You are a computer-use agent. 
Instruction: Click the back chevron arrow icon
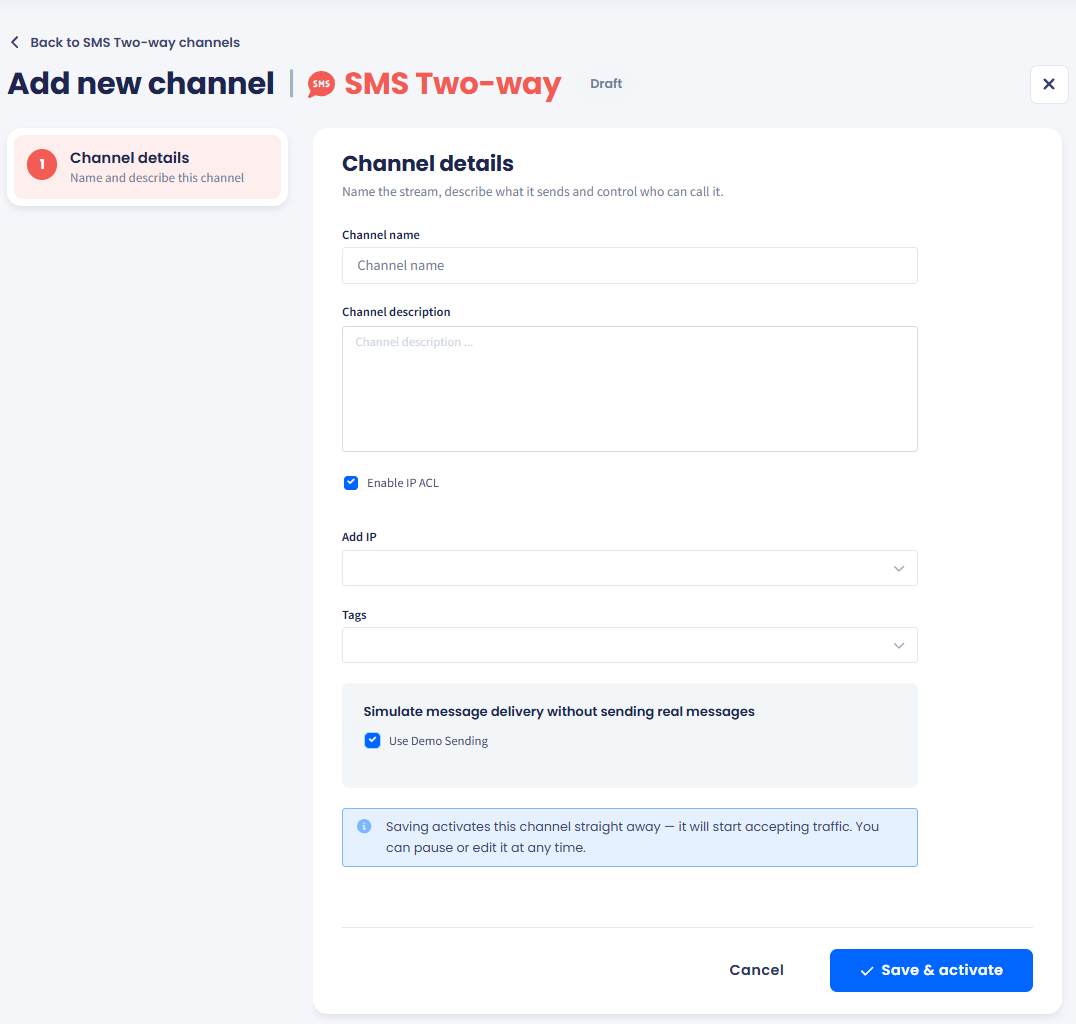pos(14,43)
